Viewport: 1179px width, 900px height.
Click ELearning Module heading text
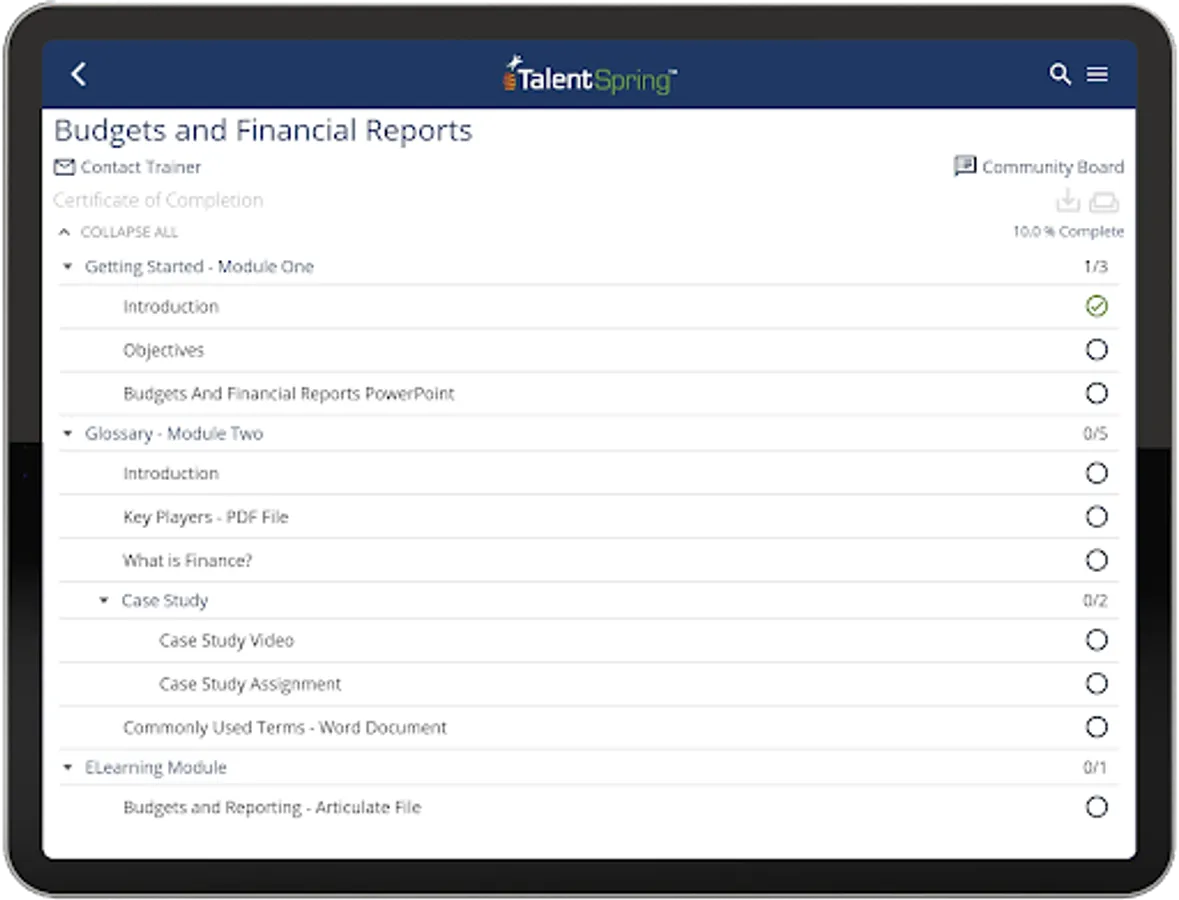156,768
